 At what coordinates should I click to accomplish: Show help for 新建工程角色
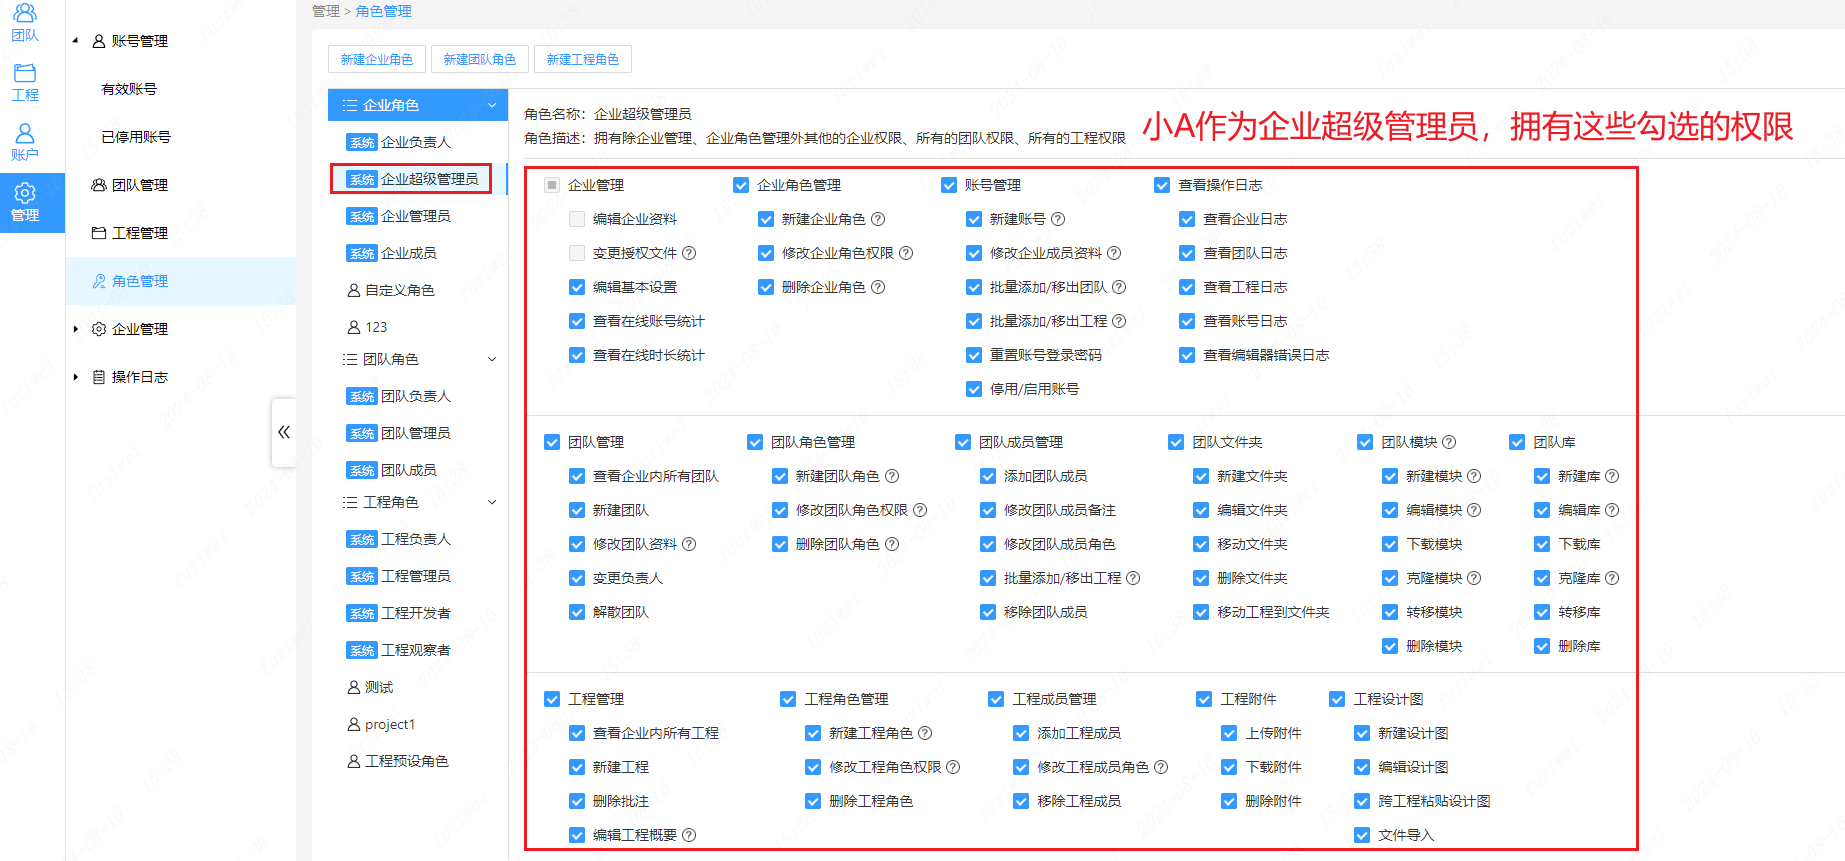(x=925, y=733)
